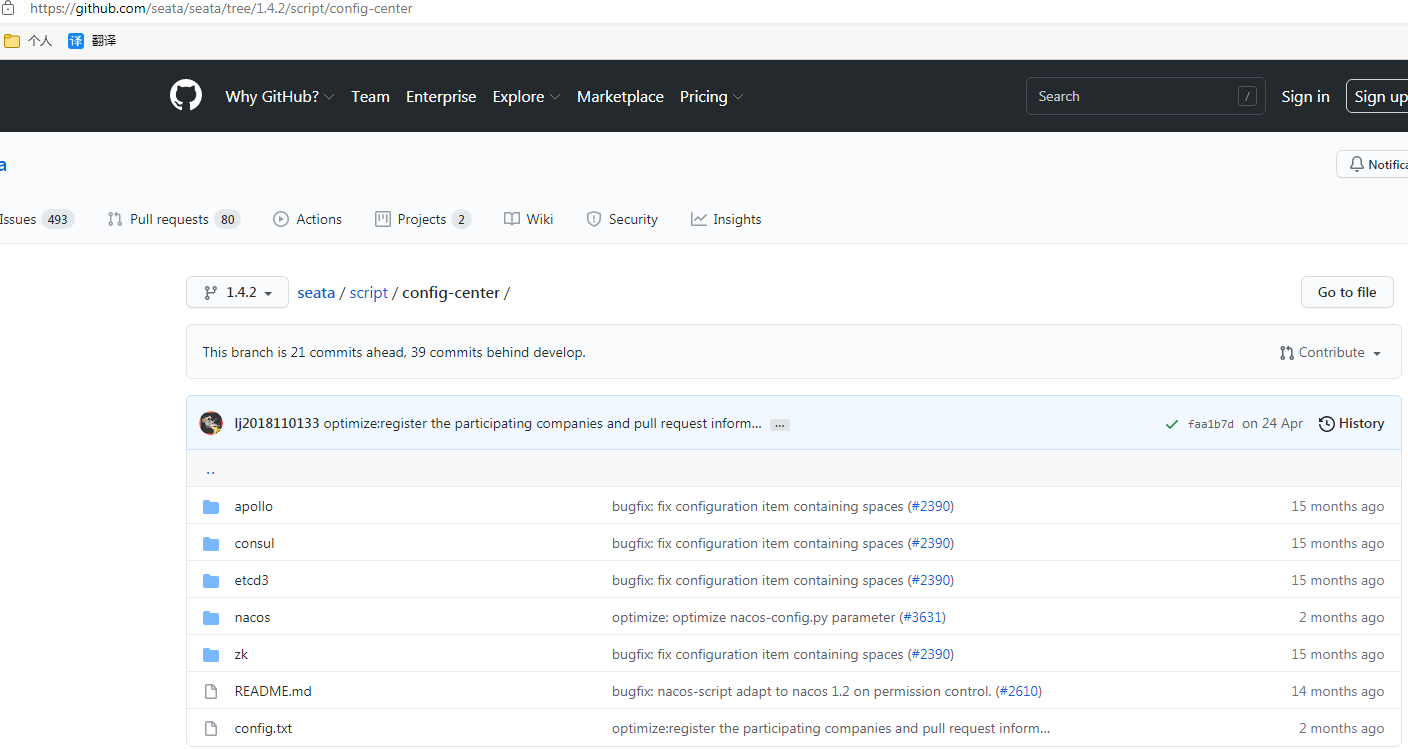Click the address bar lock icon
The width and height of the screenshot is (1408, 750).
click(9, 8)
